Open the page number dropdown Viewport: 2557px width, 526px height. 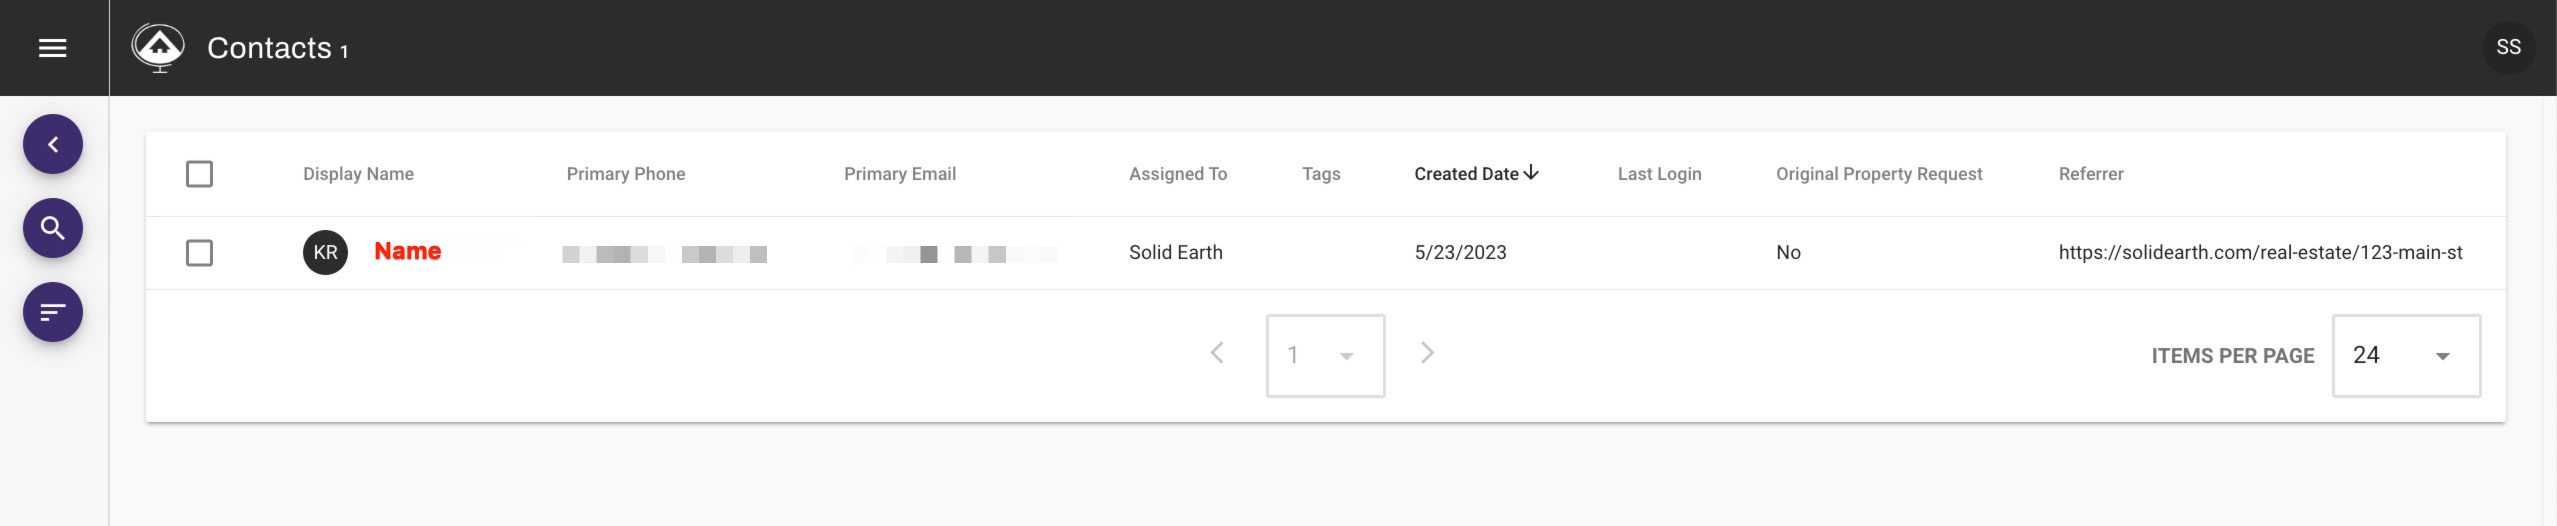click(x=1325, y=356)
